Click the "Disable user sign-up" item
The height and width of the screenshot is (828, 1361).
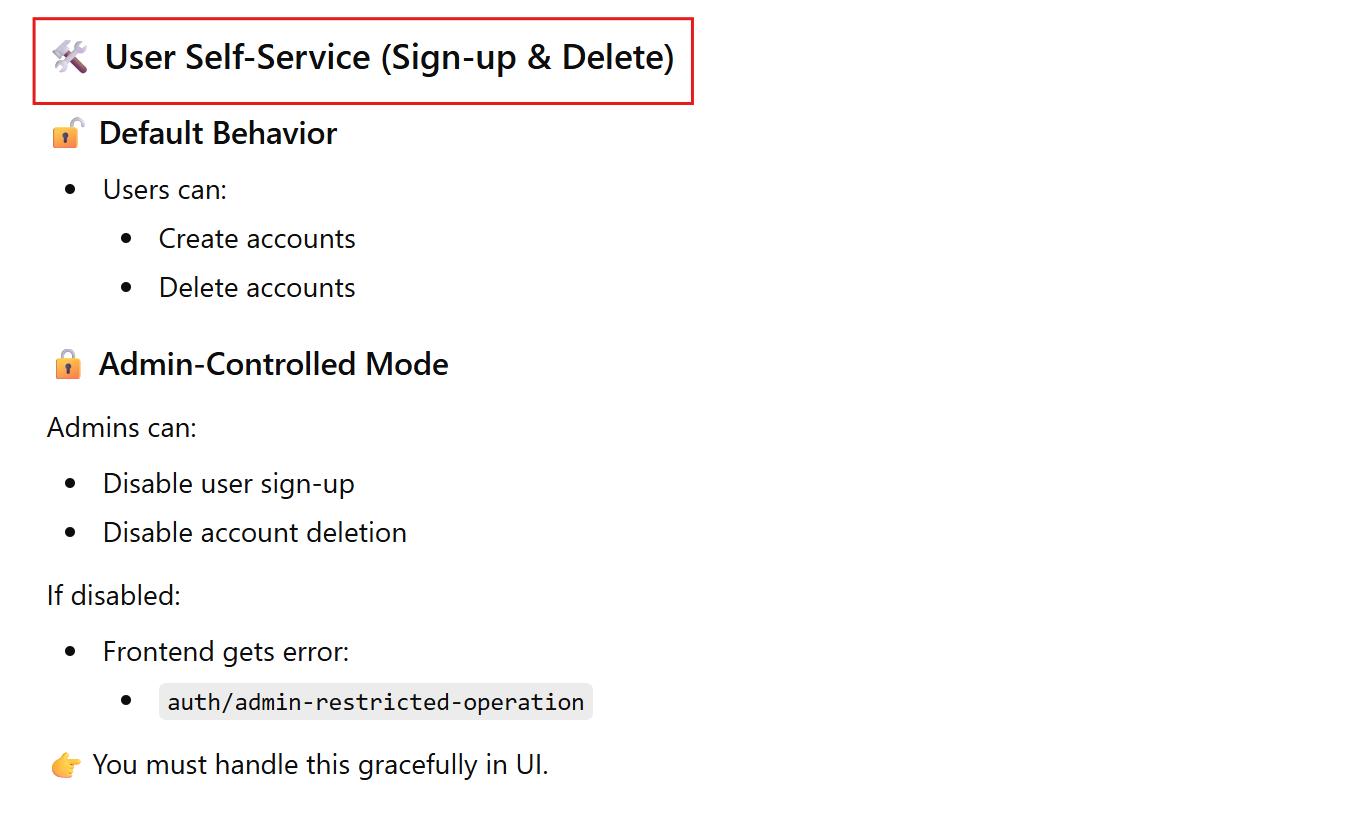(x=228, y=484)
